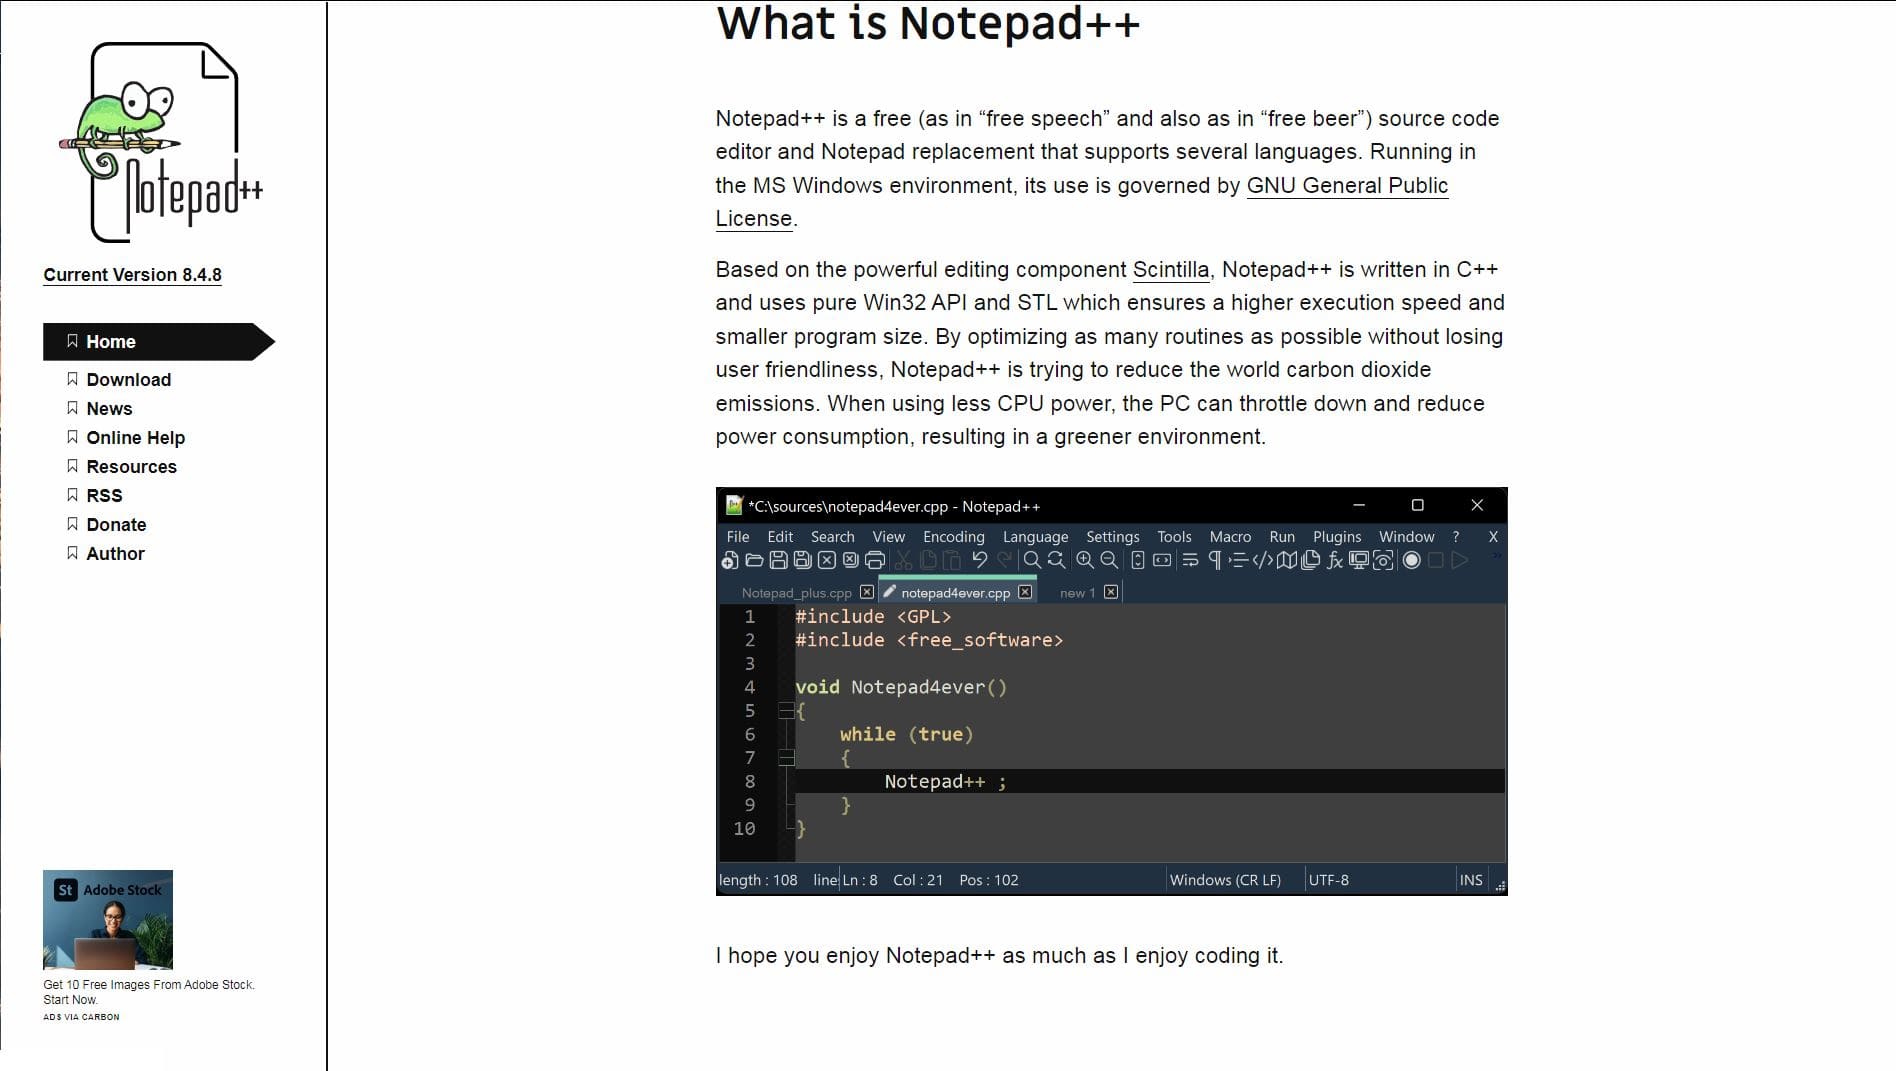This screenshot has height=1071, width=1896.
Task: Click the Notepad++ chameleon logo
Action: [x=160, y=142]
